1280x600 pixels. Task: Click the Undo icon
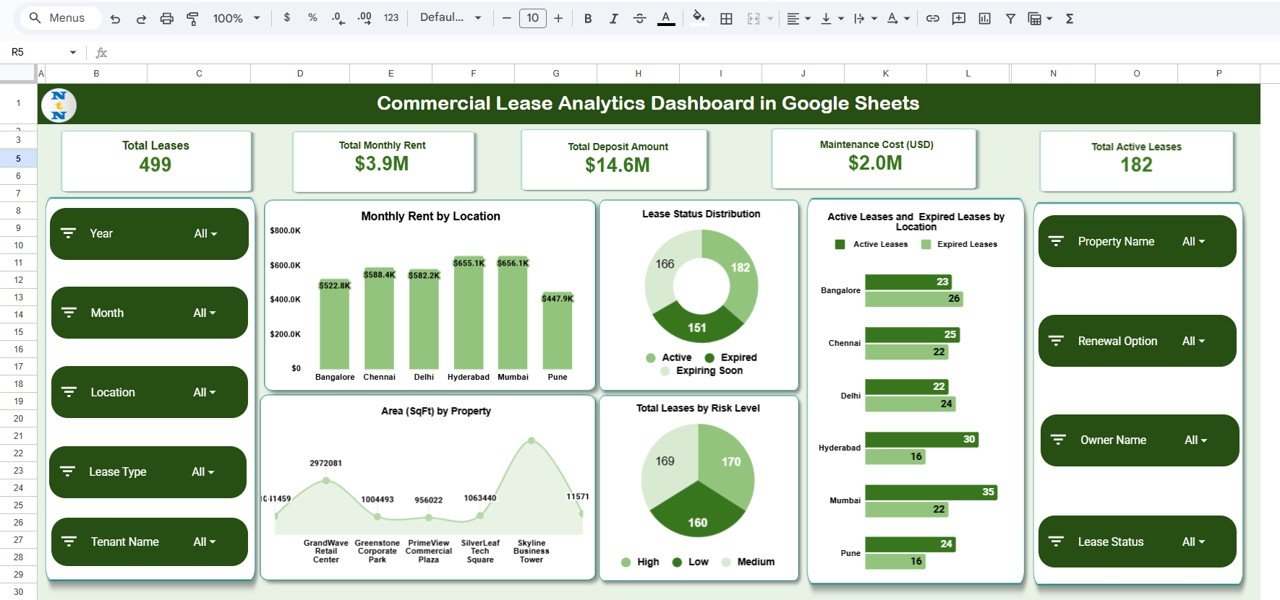coord(115,18)
